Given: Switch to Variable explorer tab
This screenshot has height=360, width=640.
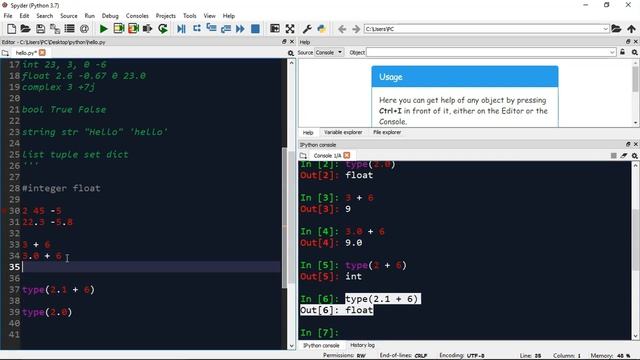Looking at the screenshot, I should (343, 132).
